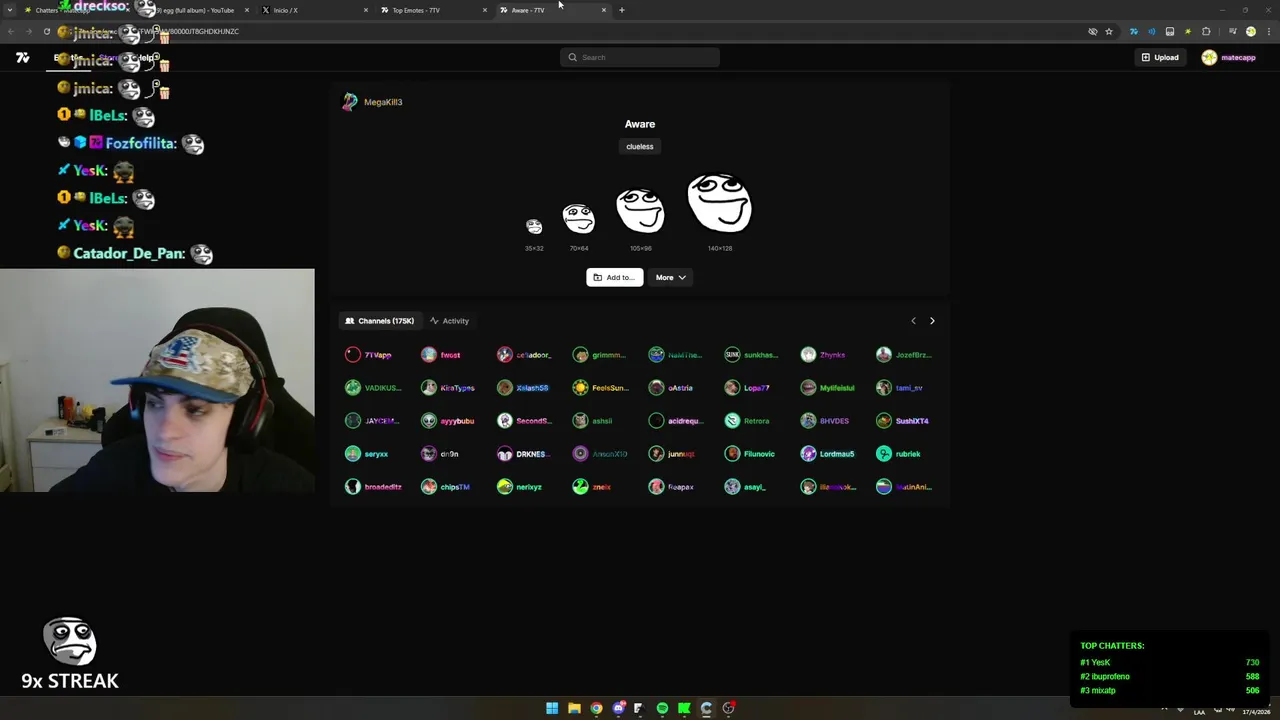Open the zneix channel avatar
Screen dimensions: 1280x720
(x=581, y=487)
